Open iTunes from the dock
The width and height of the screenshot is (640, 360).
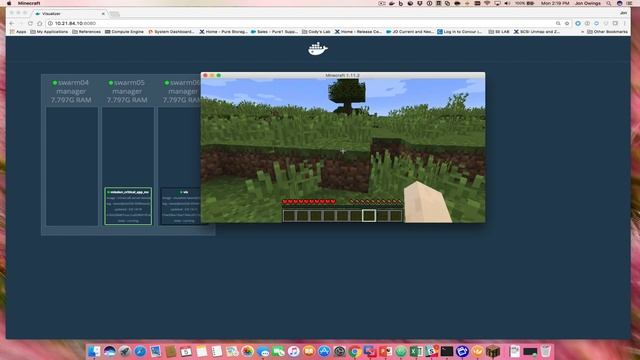[293, 351]
